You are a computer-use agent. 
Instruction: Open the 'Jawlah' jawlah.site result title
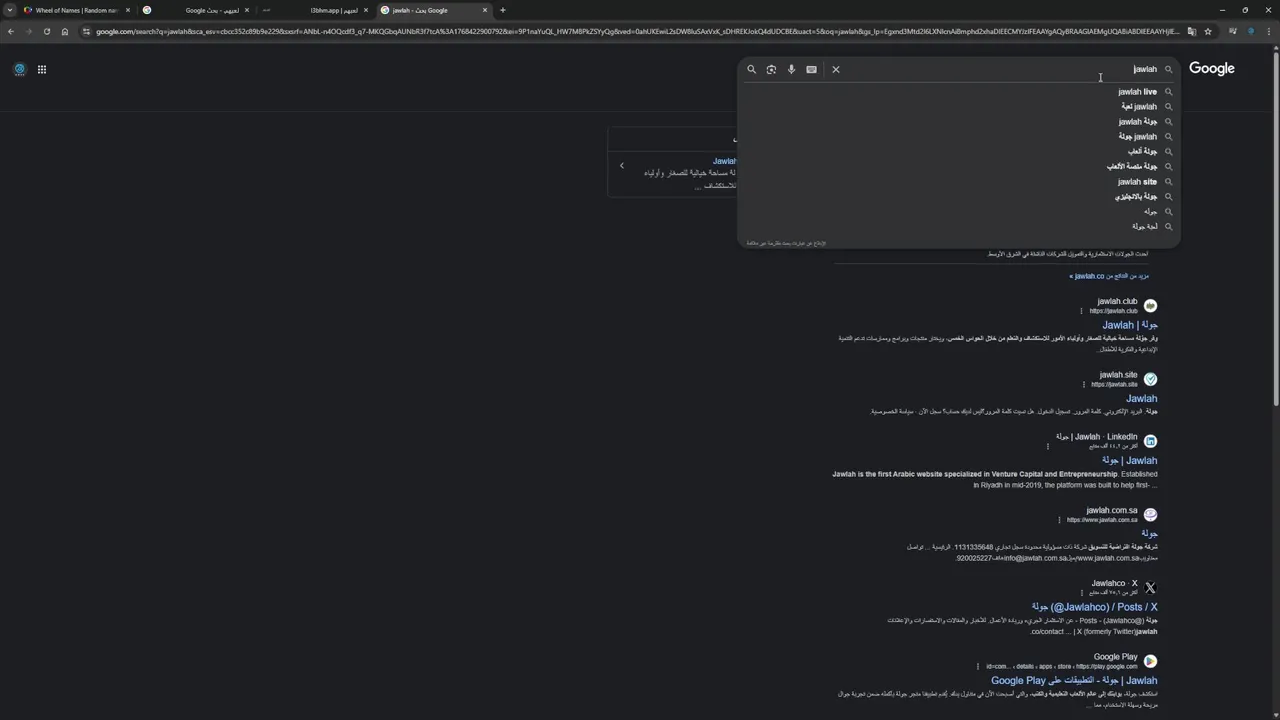pyautogui.click(x=1141, y=398)
